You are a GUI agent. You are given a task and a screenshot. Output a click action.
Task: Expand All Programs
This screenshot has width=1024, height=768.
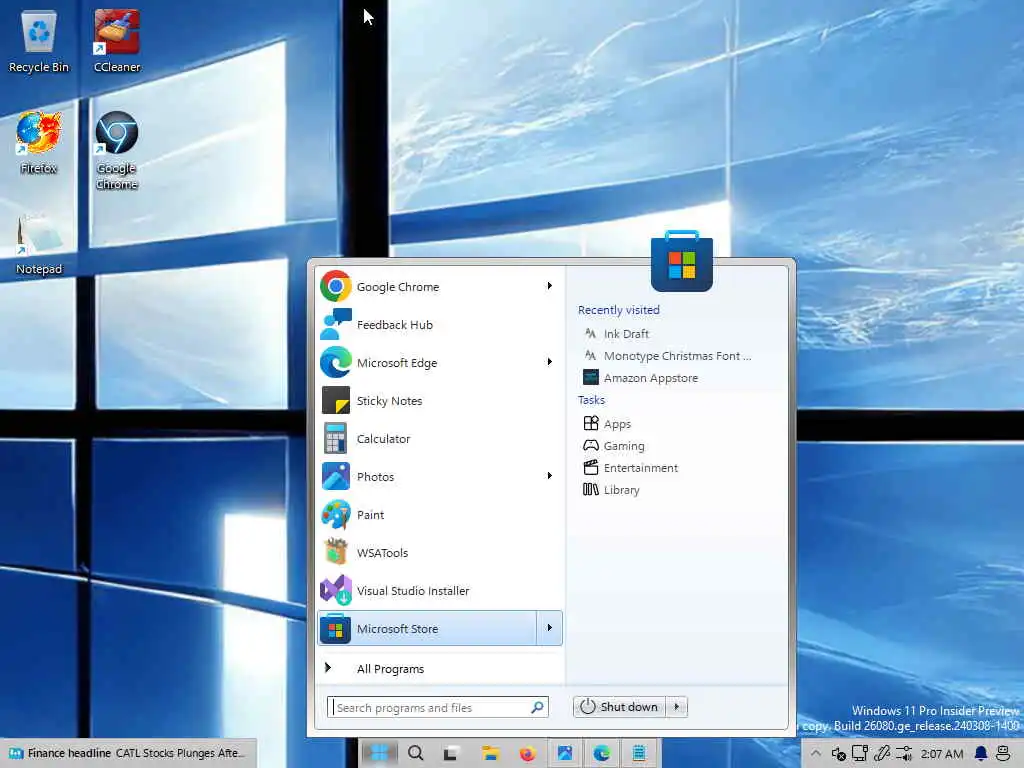click(440, 668)
